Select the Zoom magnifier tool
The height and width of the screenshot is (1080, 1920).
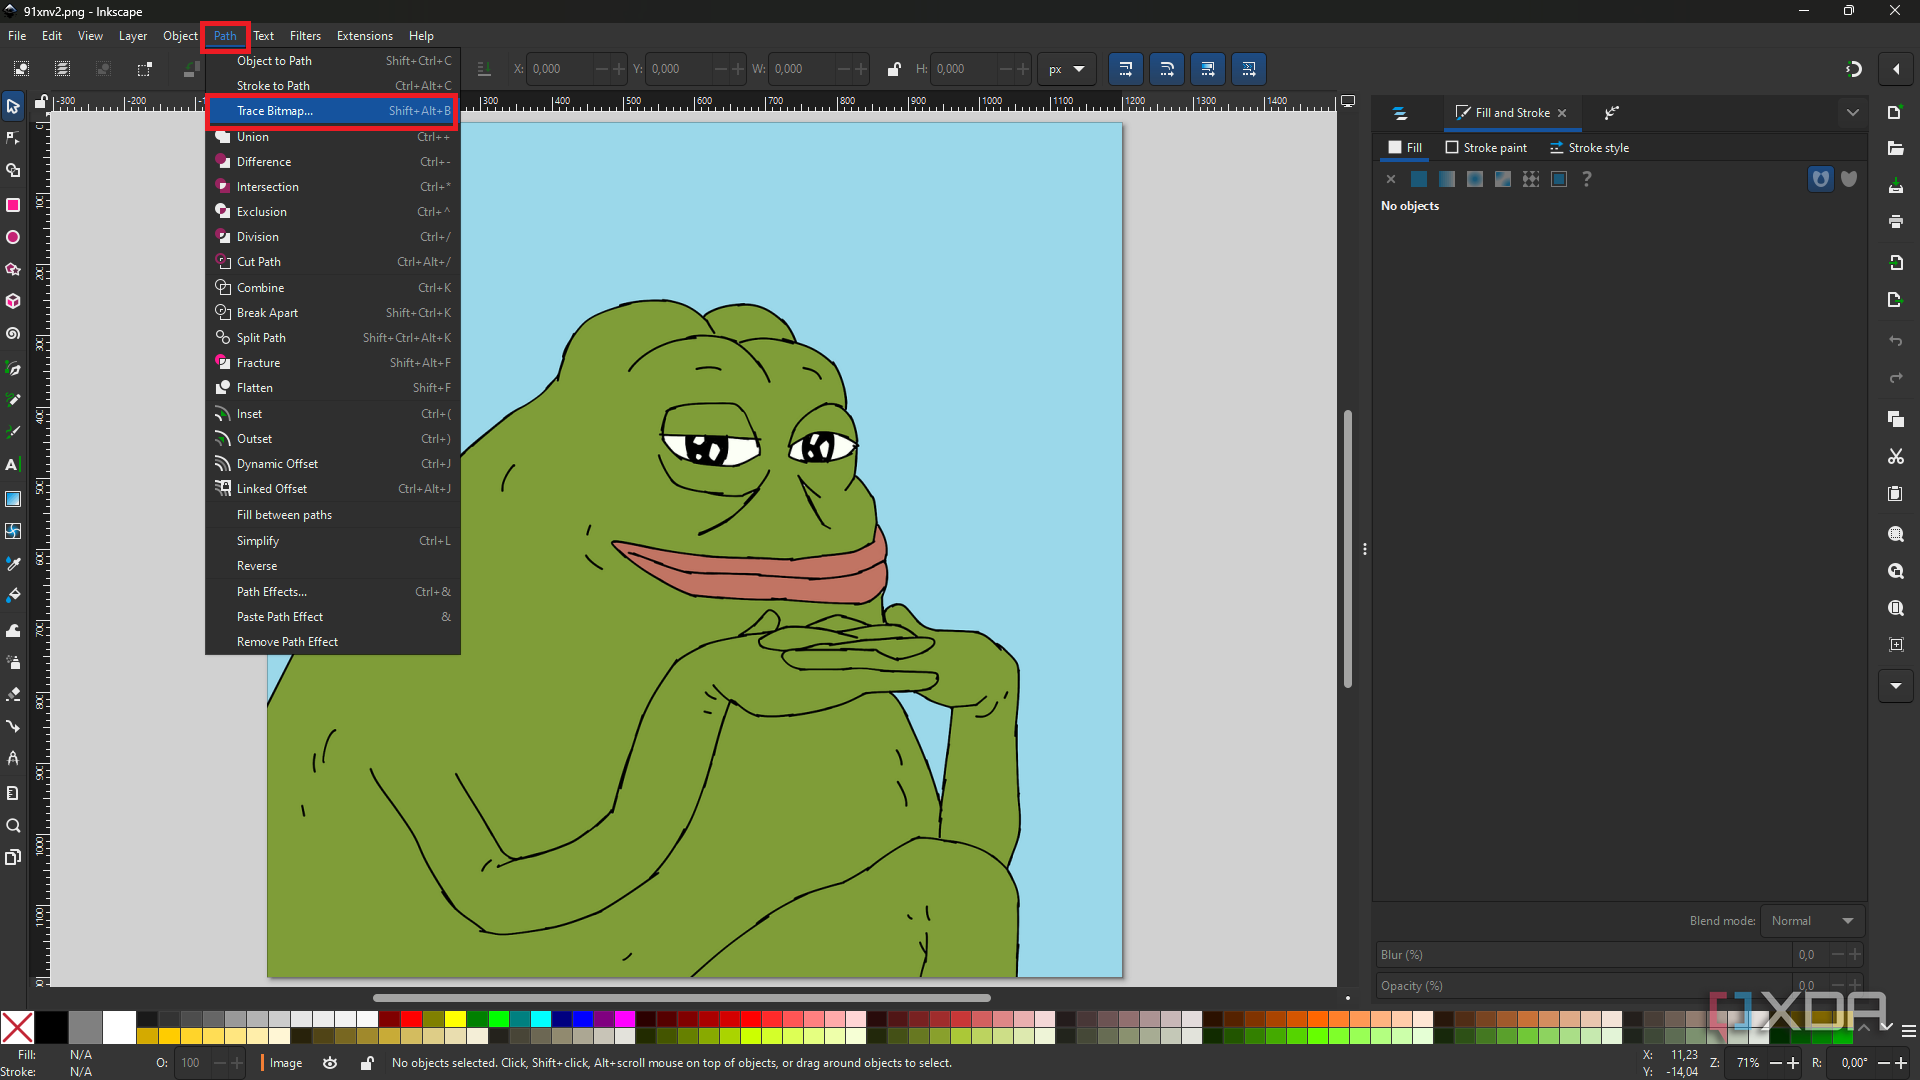(13, 825)
